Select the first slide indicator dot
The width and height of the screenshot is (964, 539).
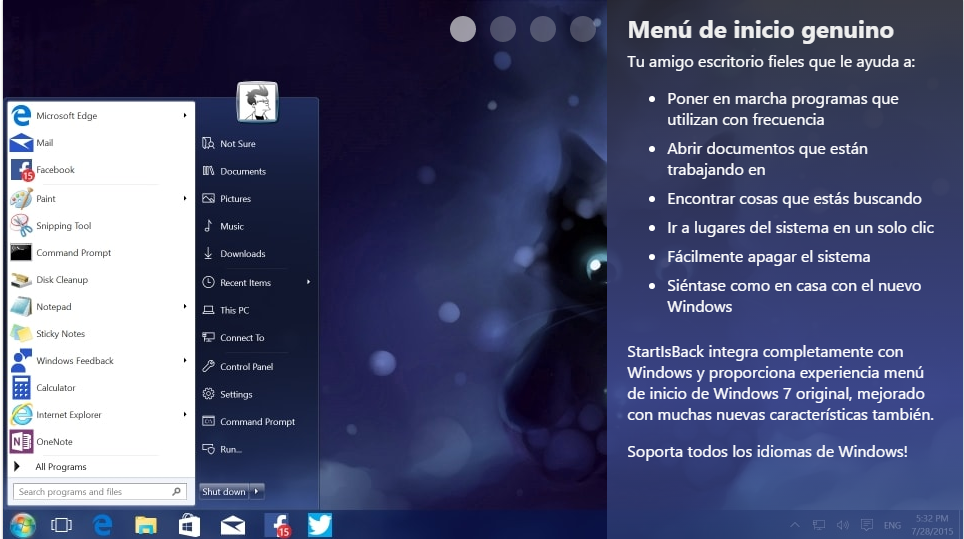(463, 29)
